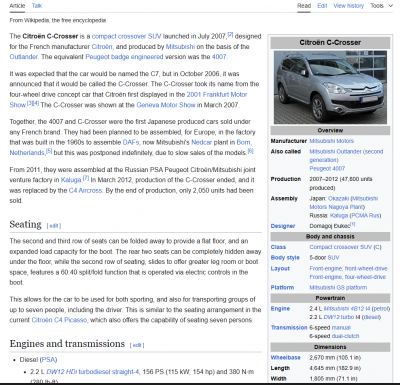The width and height of the screenshot is (400, 385).
Task: Open the Okazaki assembly link
Action: (x=338, y=199)
